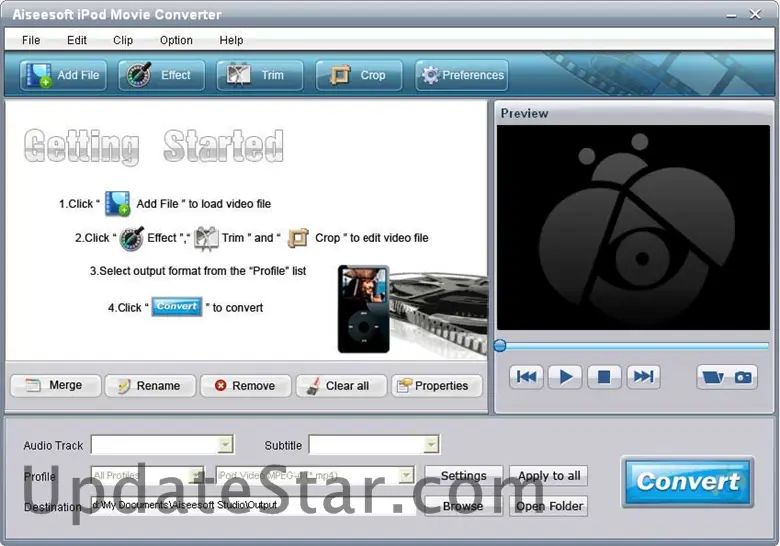Skip to next in preview player
780x546 pixels.
point(643,377)
